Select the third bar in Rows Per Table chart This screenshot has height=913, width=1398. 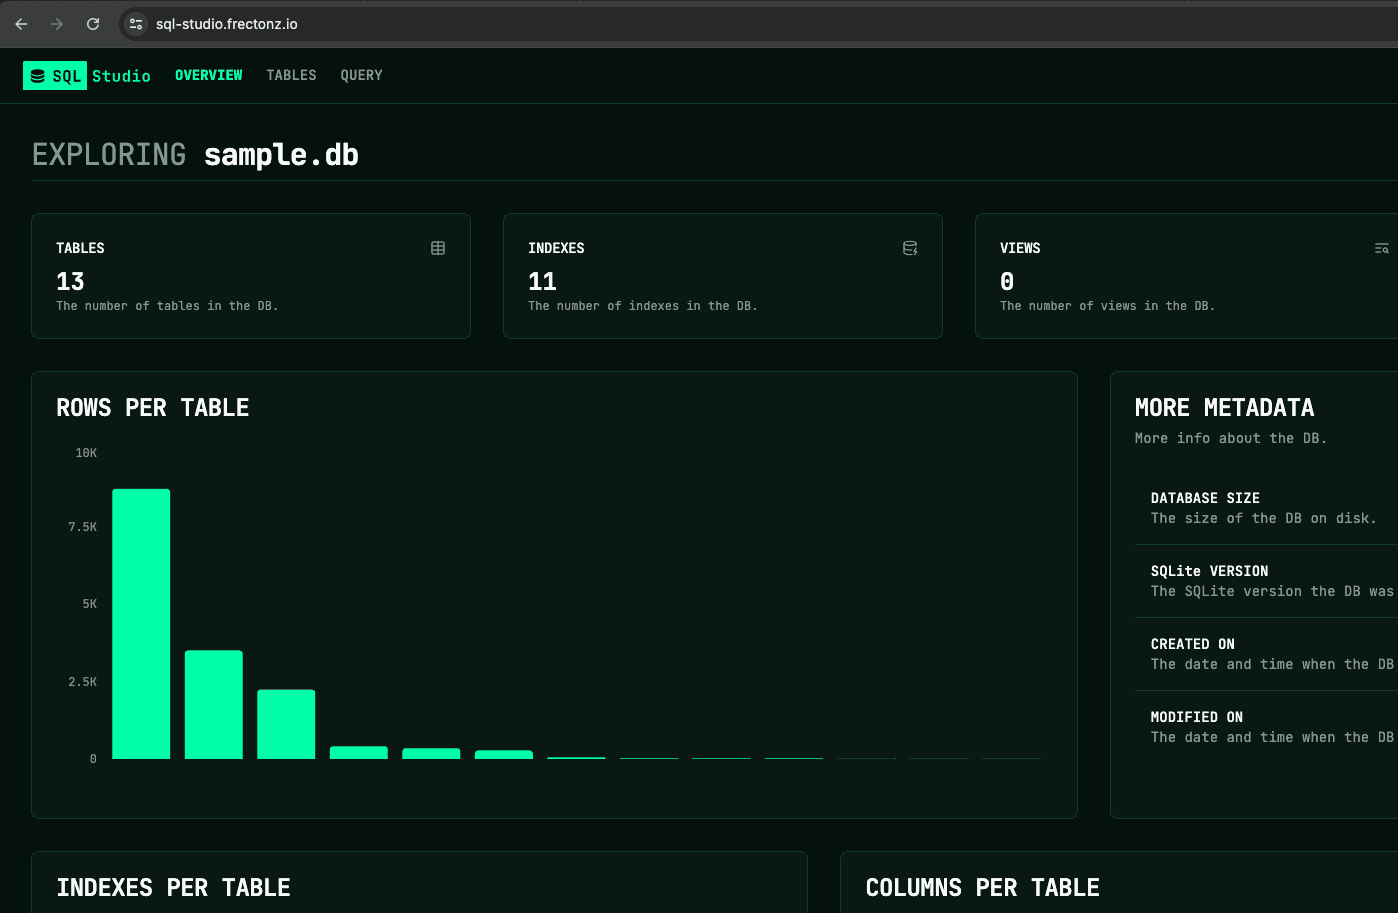click(x=286, y=724)
